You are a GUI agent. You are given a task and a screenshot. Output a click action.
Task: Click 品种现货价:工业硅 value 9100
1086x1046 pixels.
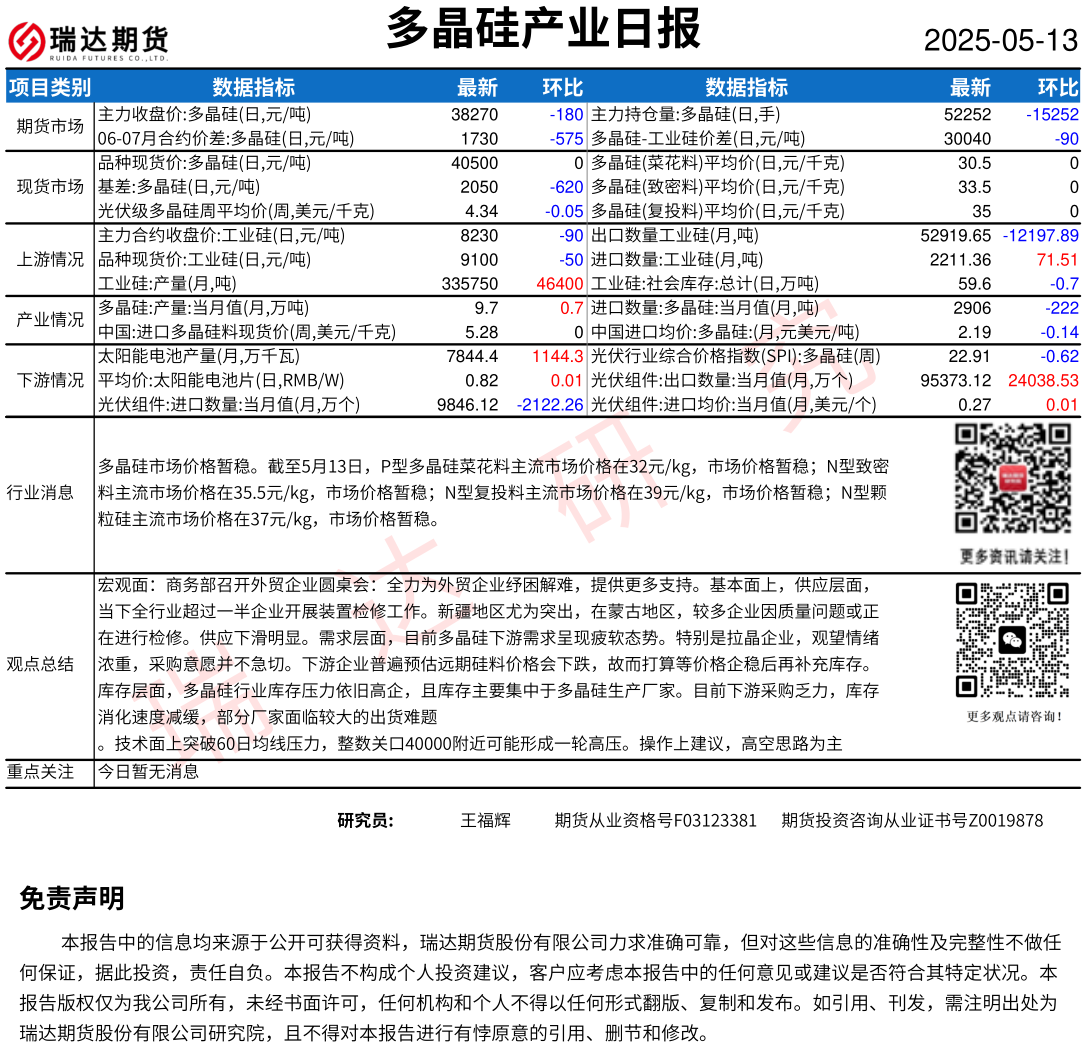[479, 260]
